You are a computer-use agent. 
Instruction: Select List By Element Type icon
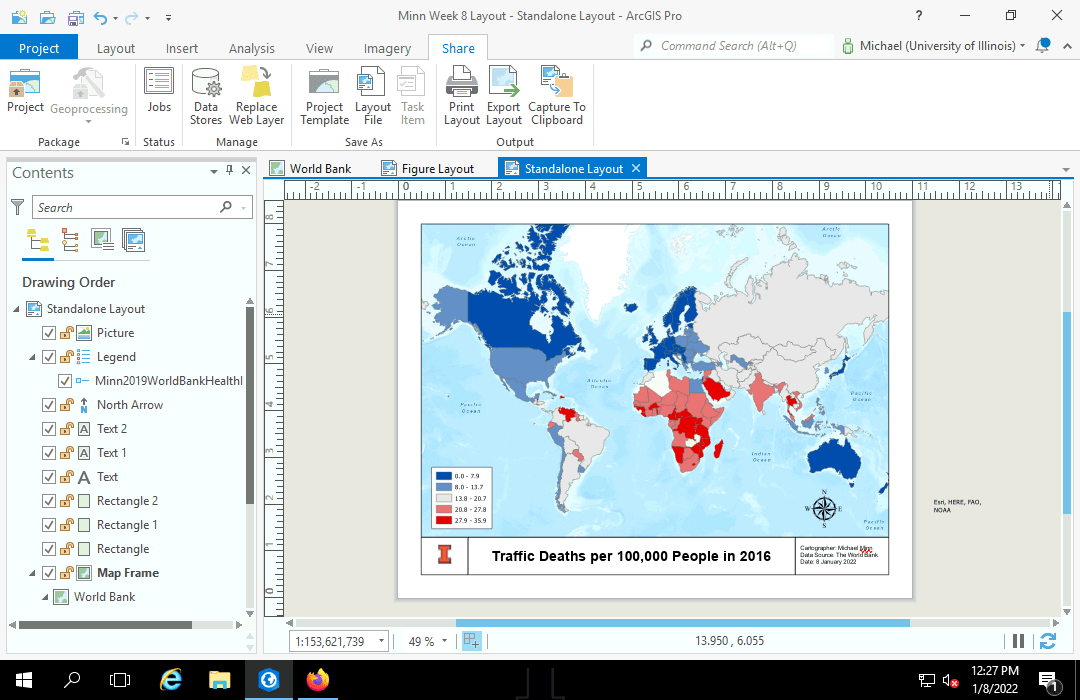pyautogui.click(x=70, y=240)
